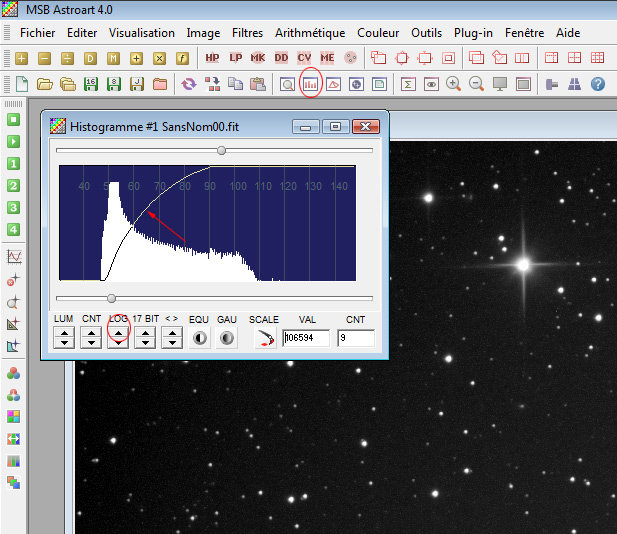This screenshot has height=534, width=617.
Task: Click inside the histogram graph area
Action: click(207, 223)
